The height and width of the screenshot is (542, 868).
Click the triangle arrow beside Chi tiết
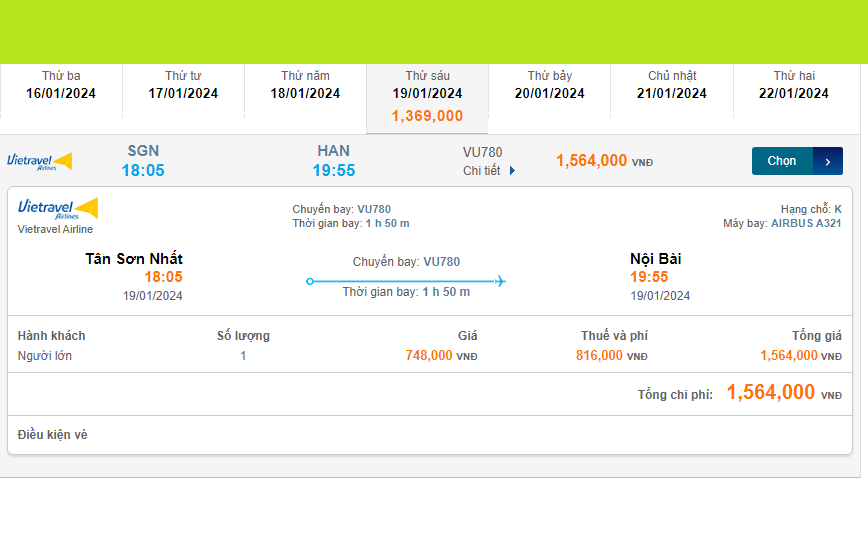[x=513, y=171]
